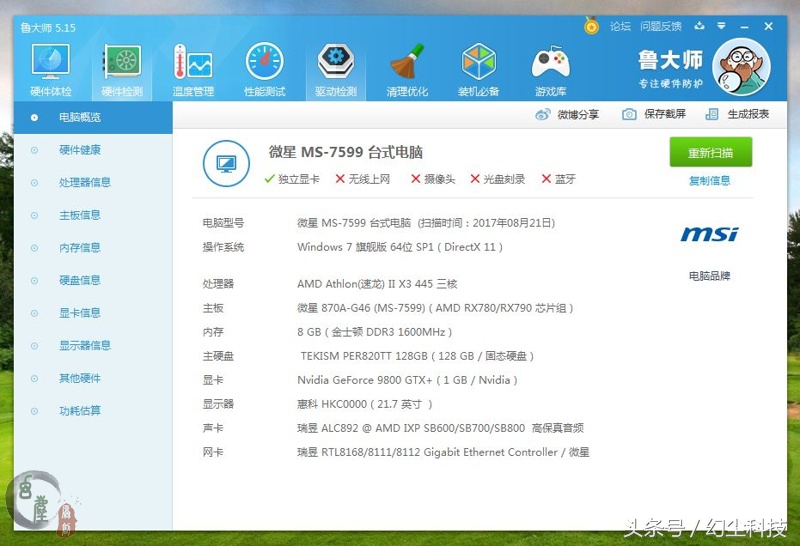Click Nvidia GeForce 9800 GTX+ text

tap(407, 380)
